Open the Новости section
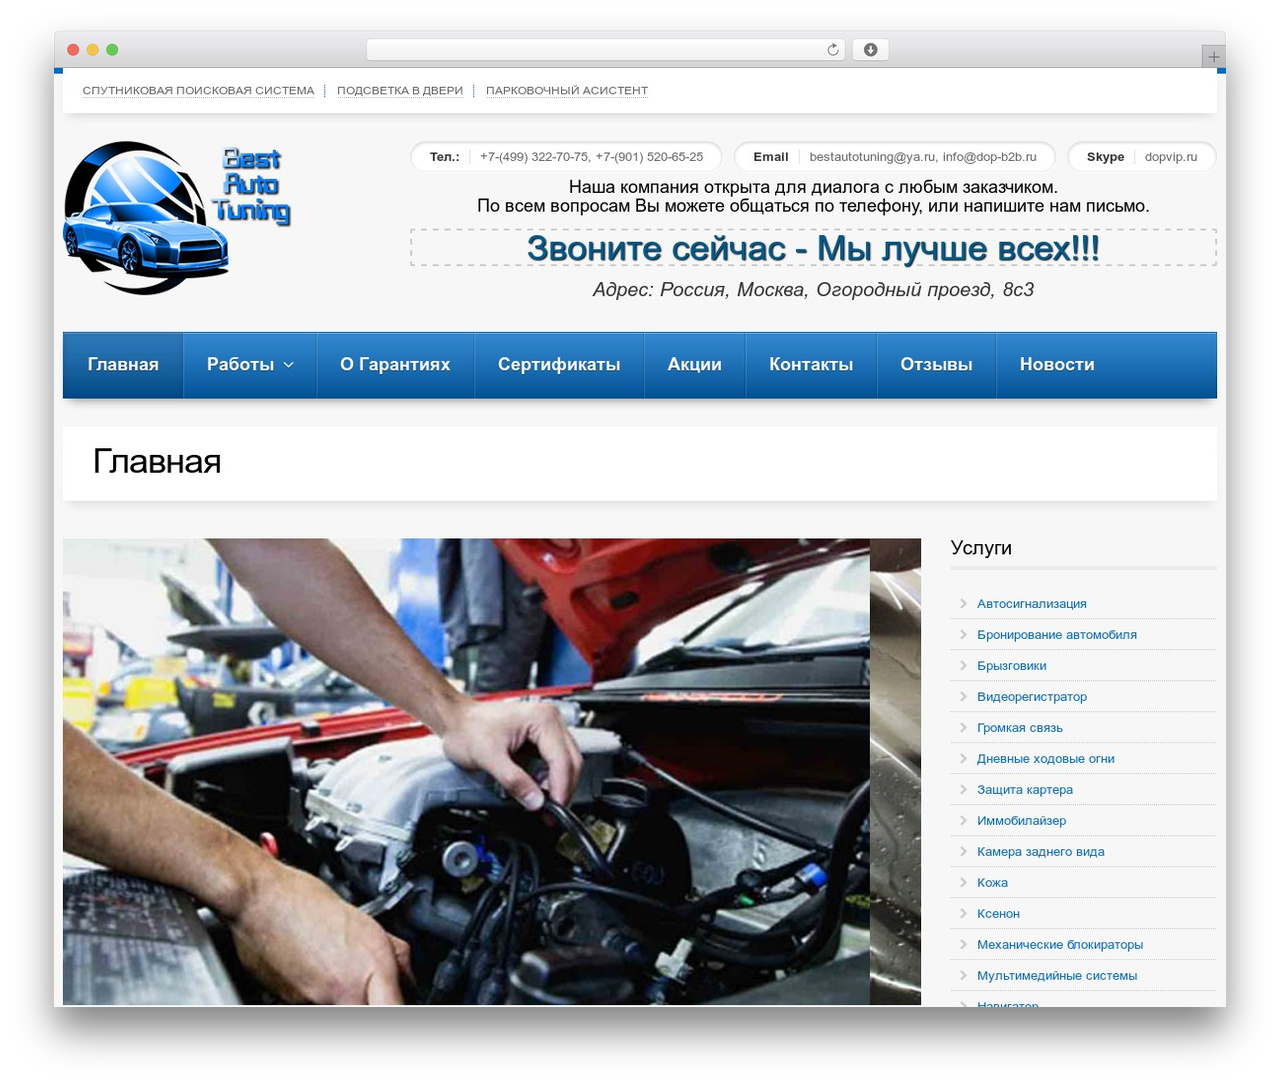 point(1057,365)
